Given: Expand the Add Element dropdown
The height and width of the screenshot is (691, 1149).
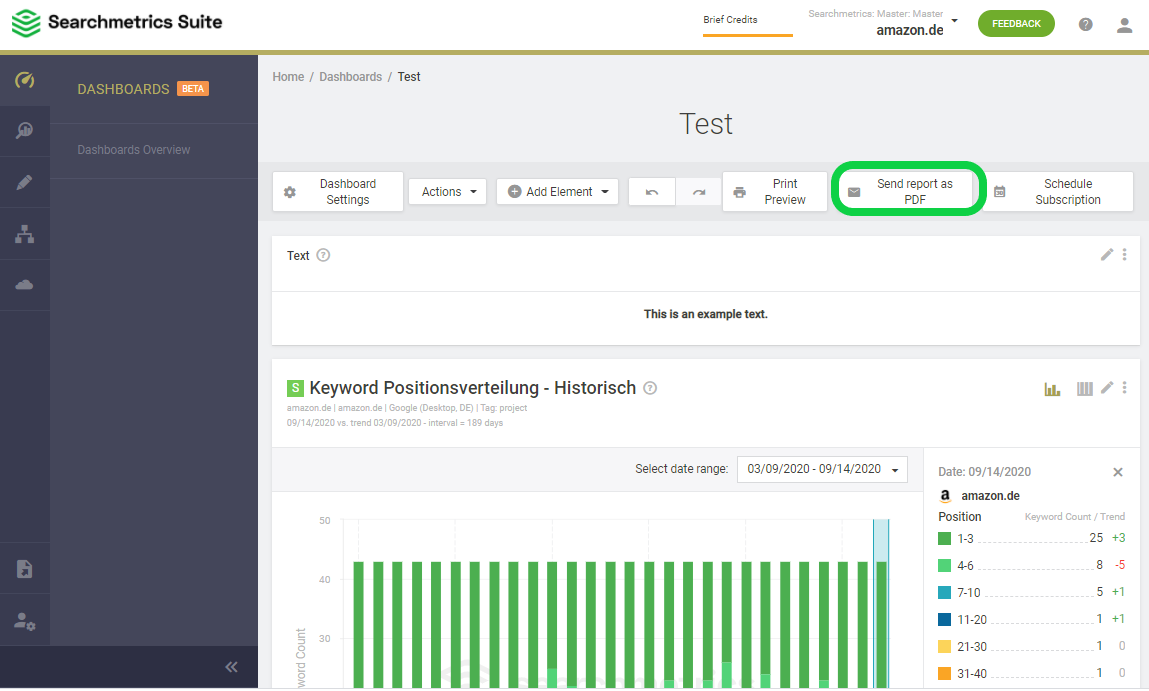Looking at the screenshot, I should (558, 192).
